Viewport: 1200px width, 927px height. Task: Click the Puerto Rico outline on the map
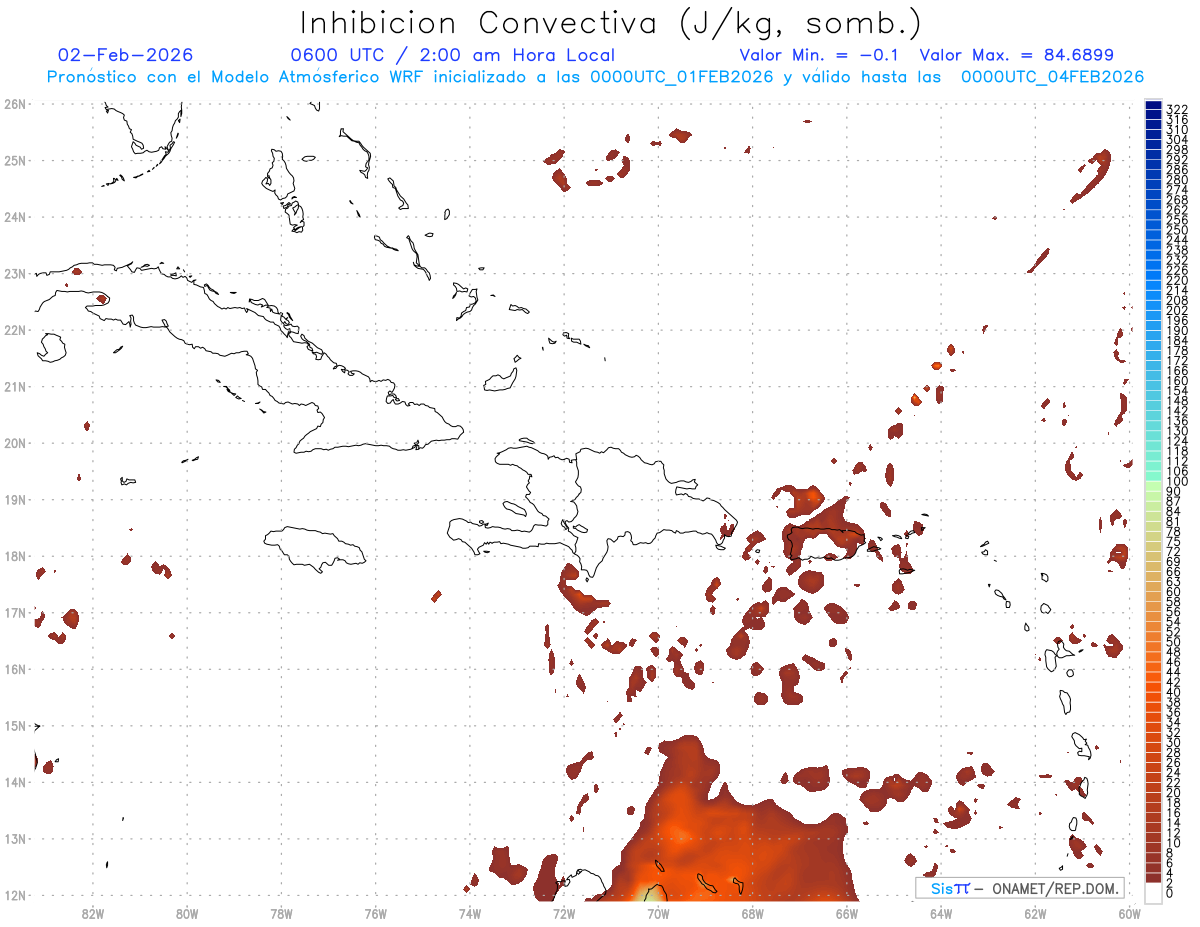coord(825,544)
